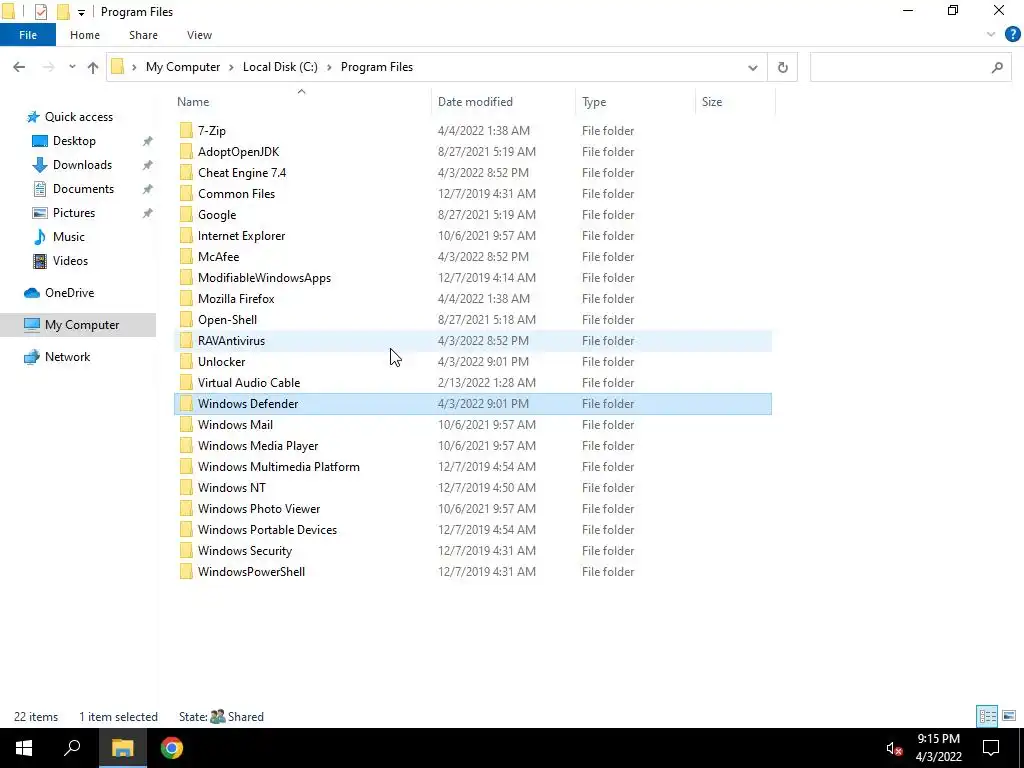Open the blue Help question mark icon
Screen dimensions: 1024x768
1012,35
